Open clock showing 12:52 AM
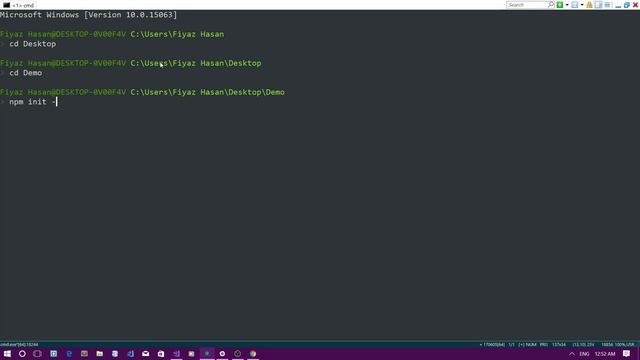This screenshot has height=360, width=640. [x=604, y=354]
